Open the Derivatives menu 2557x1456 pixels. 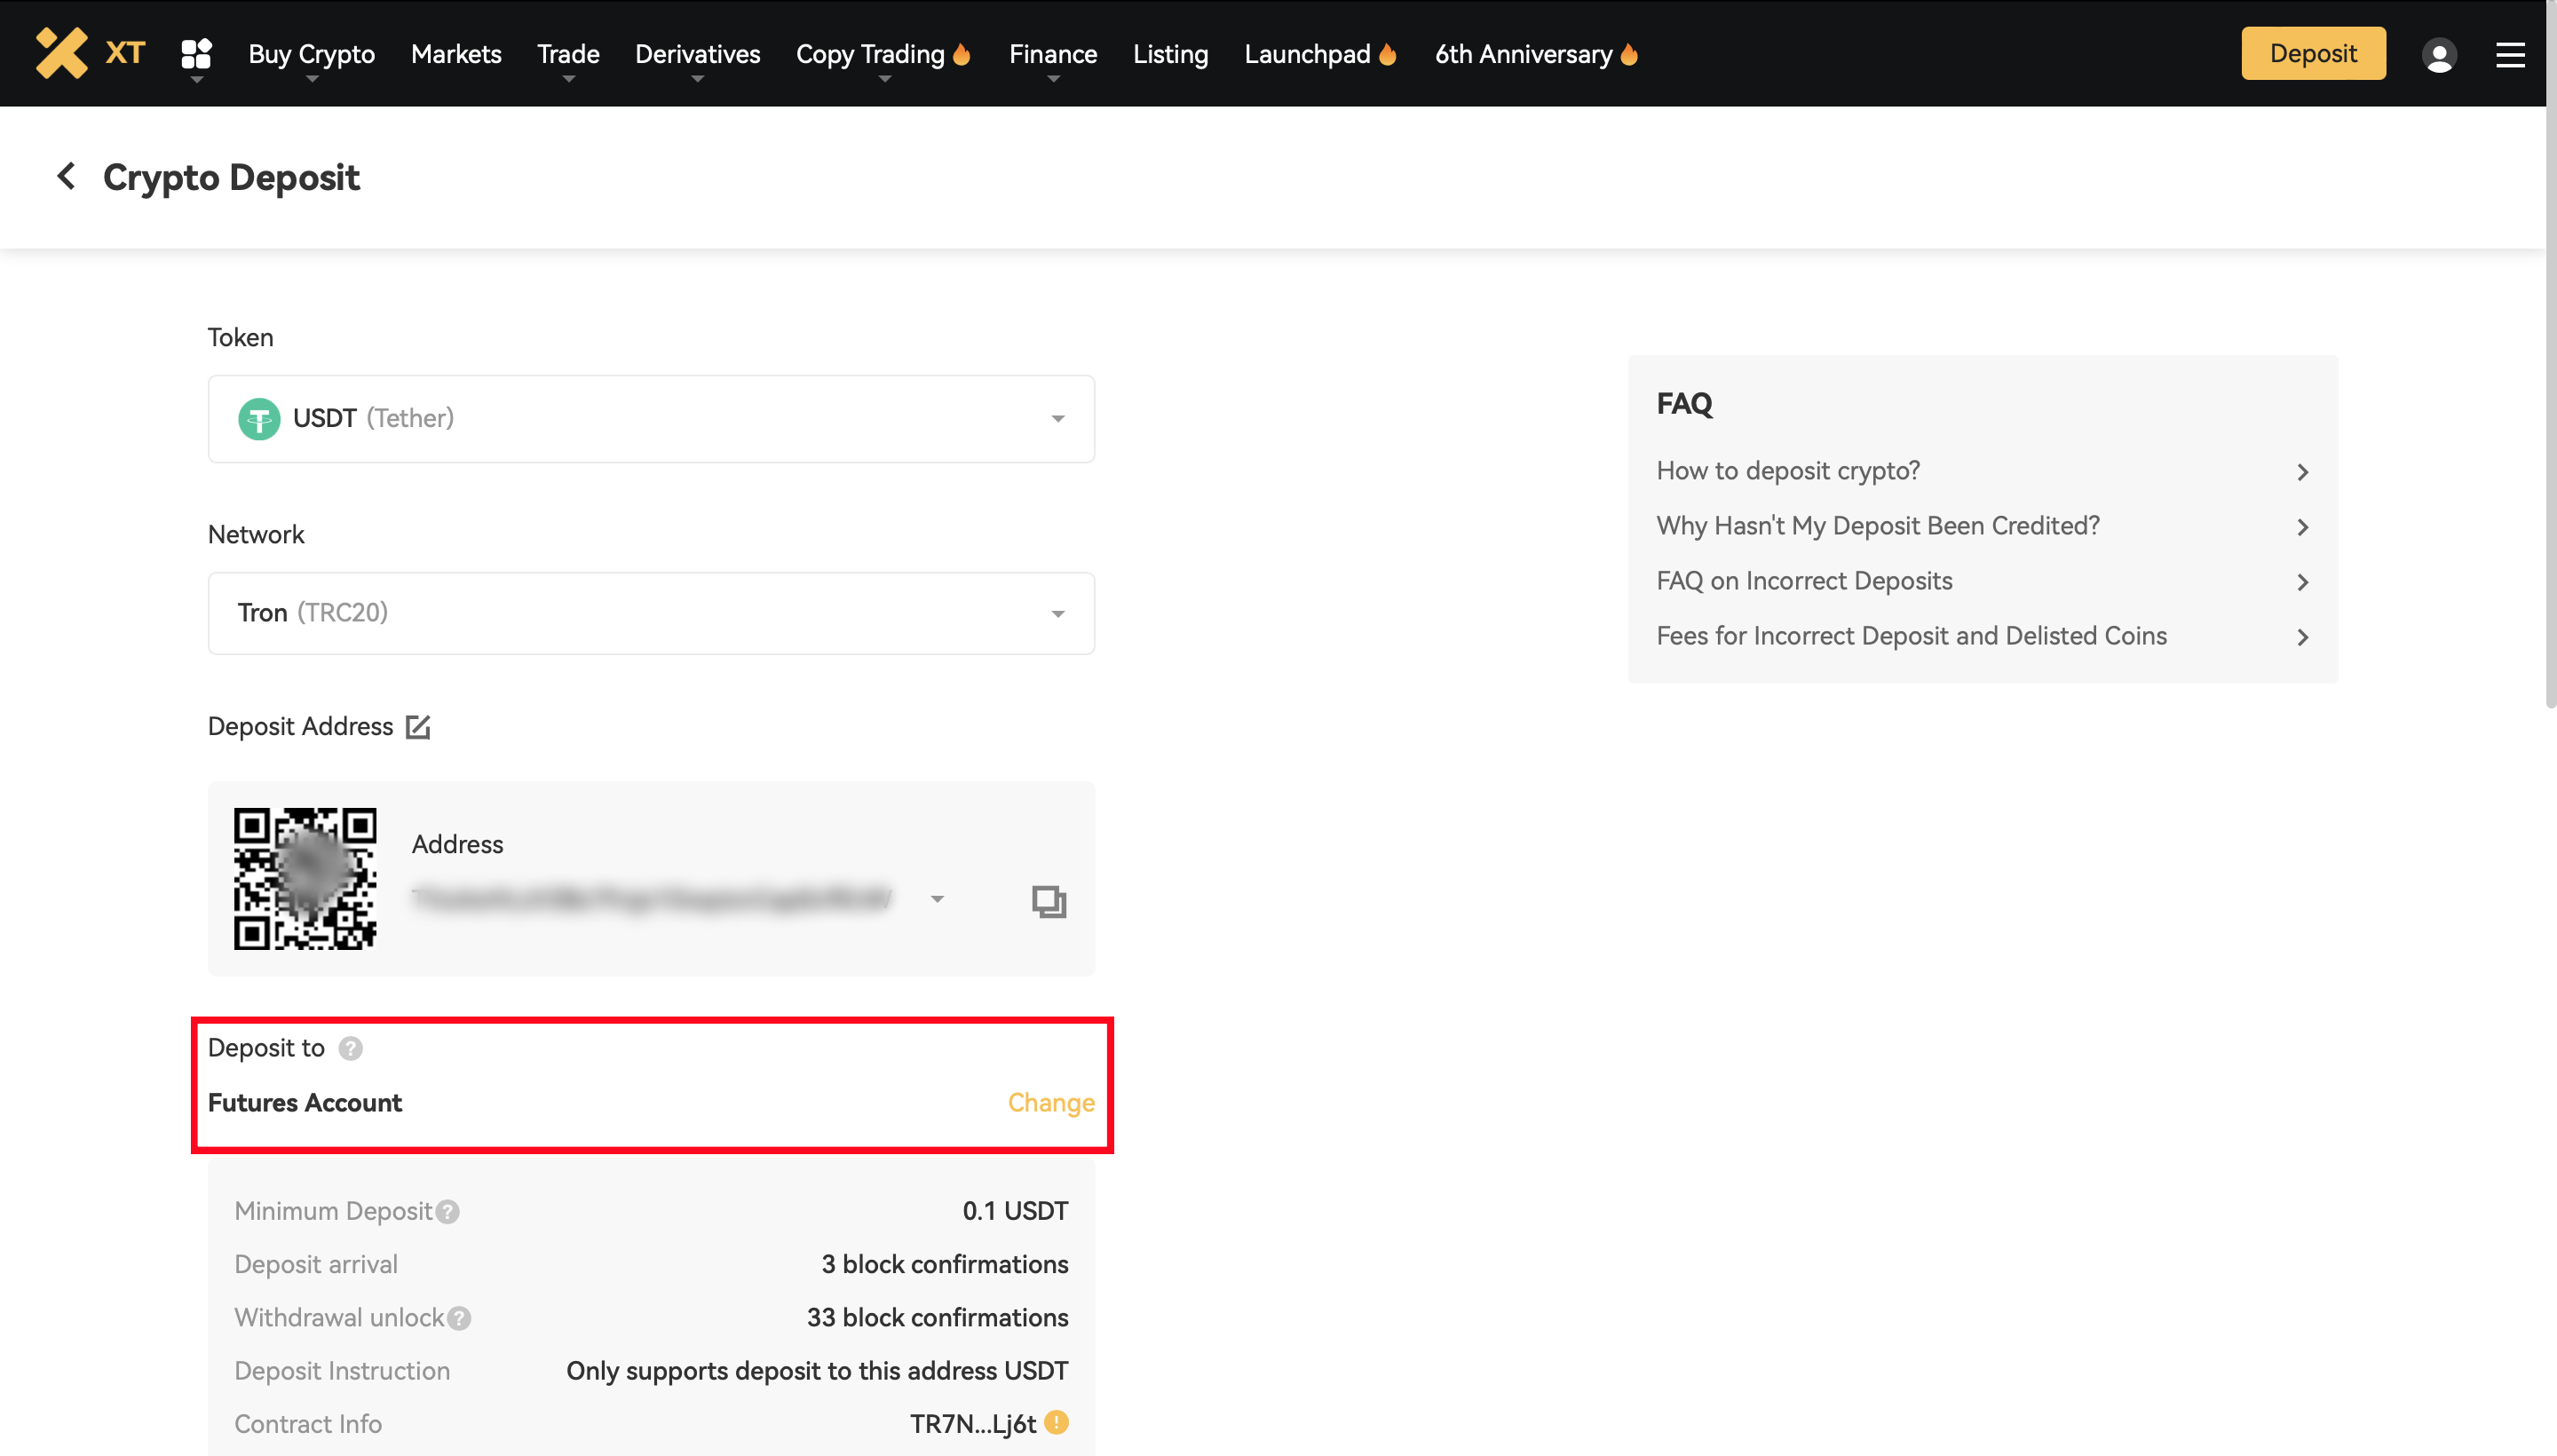[x=697, y=54]
